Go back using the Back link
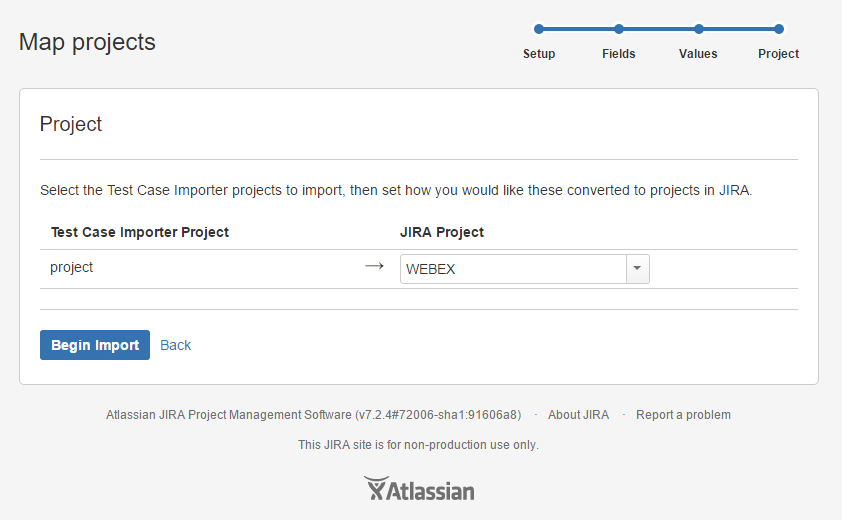The height and width of the screenshot is (520, 842). [x=176, y=345]
